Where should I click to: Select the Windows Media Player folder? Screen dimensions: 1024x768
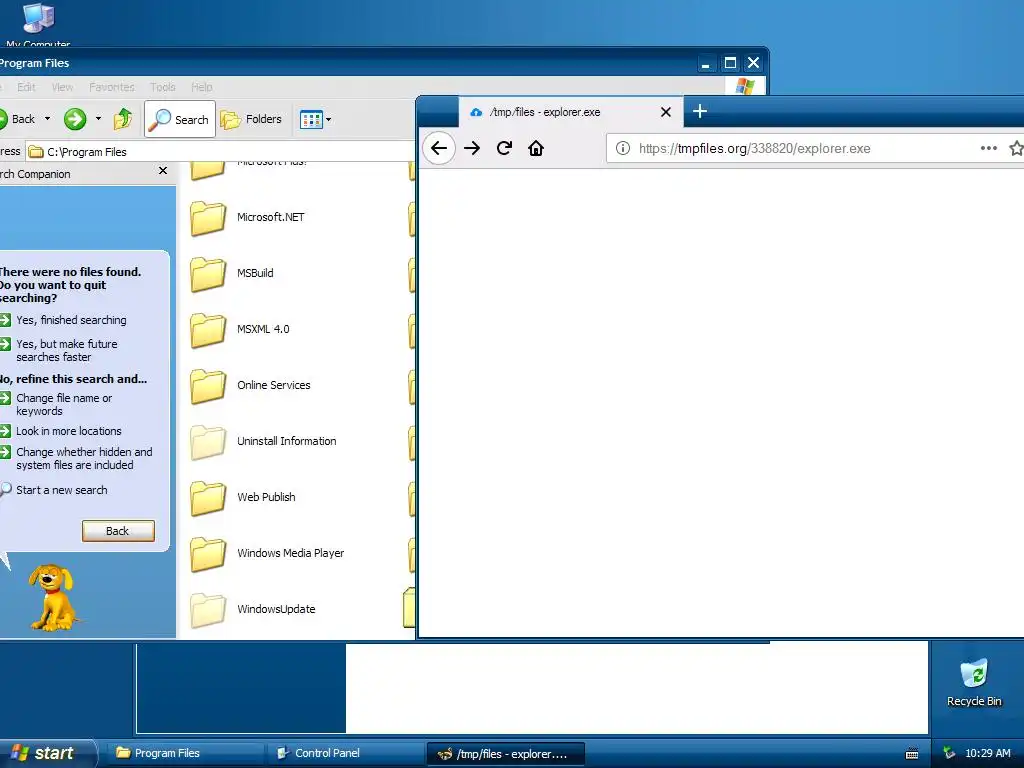click(267, 553)
